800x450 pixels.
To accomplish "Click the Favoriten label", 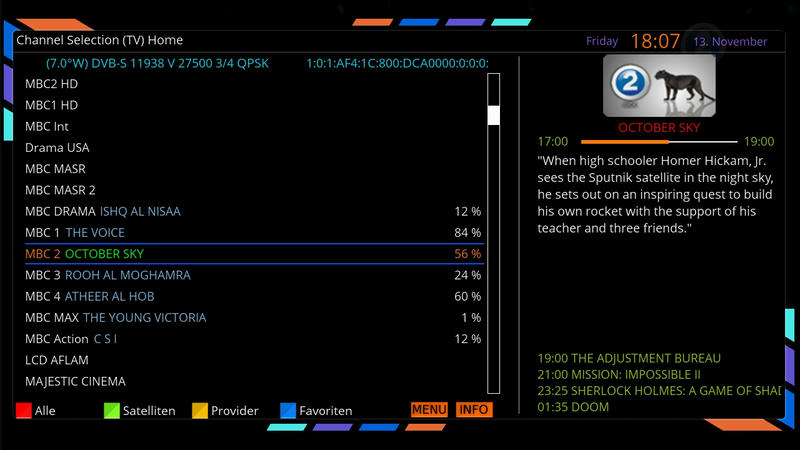I will 326,411.
